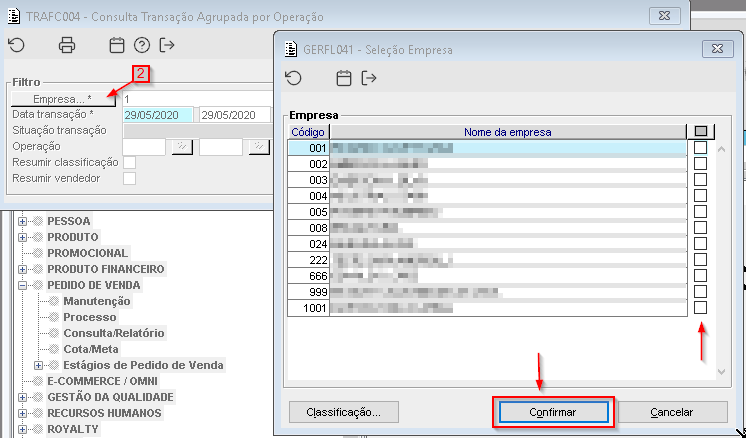
Task: Enable Resumir vendedor checkbox
Action: click(x=129, y=179)
